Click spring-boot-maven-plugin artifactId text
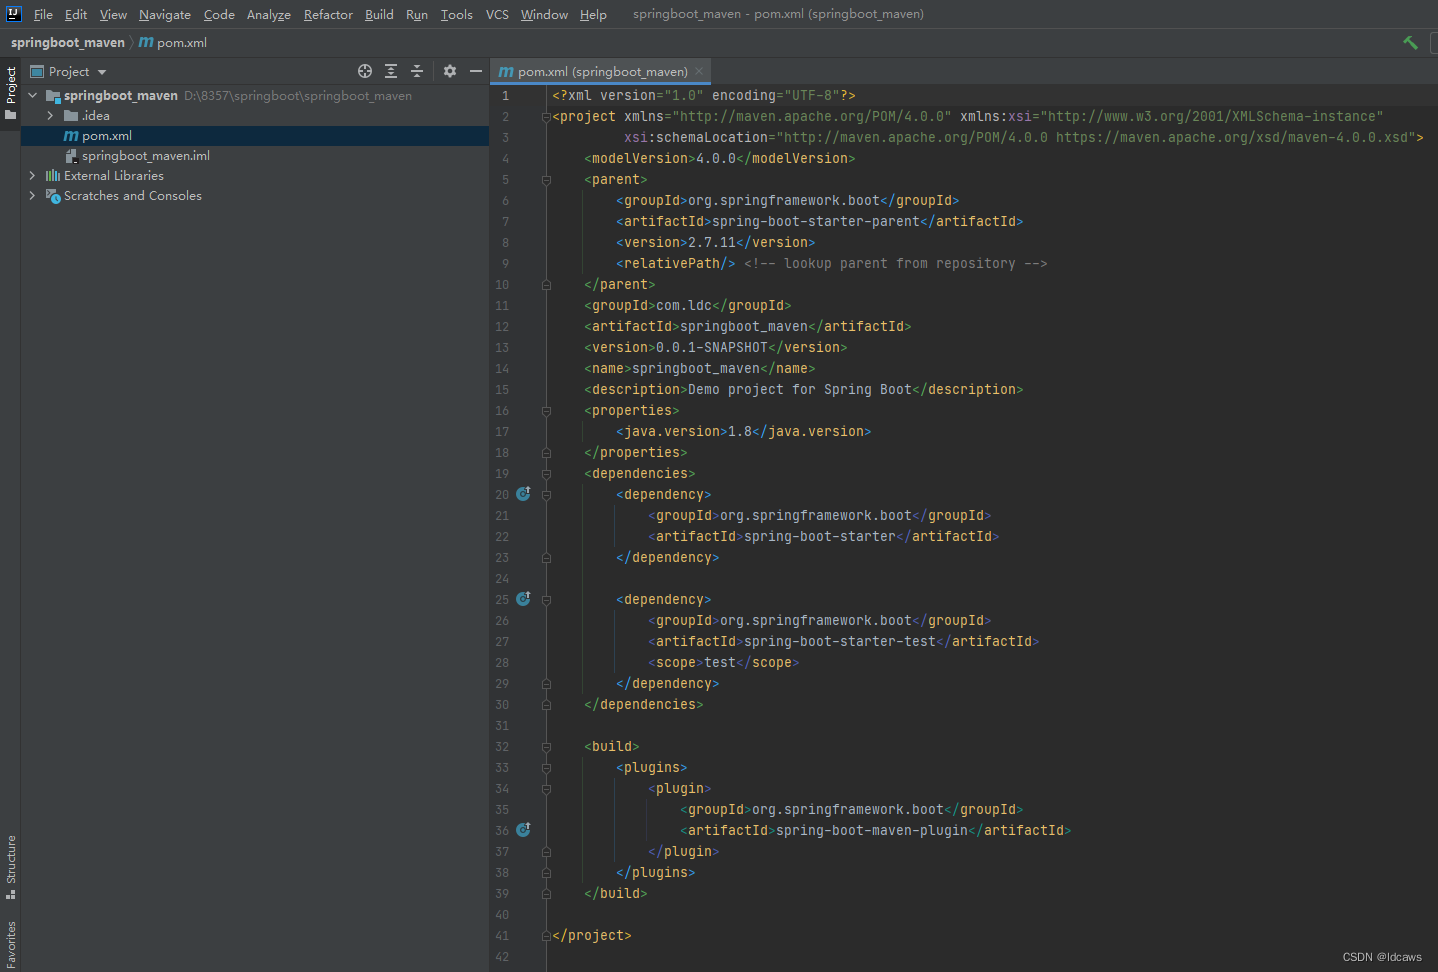 pos(872,830)
